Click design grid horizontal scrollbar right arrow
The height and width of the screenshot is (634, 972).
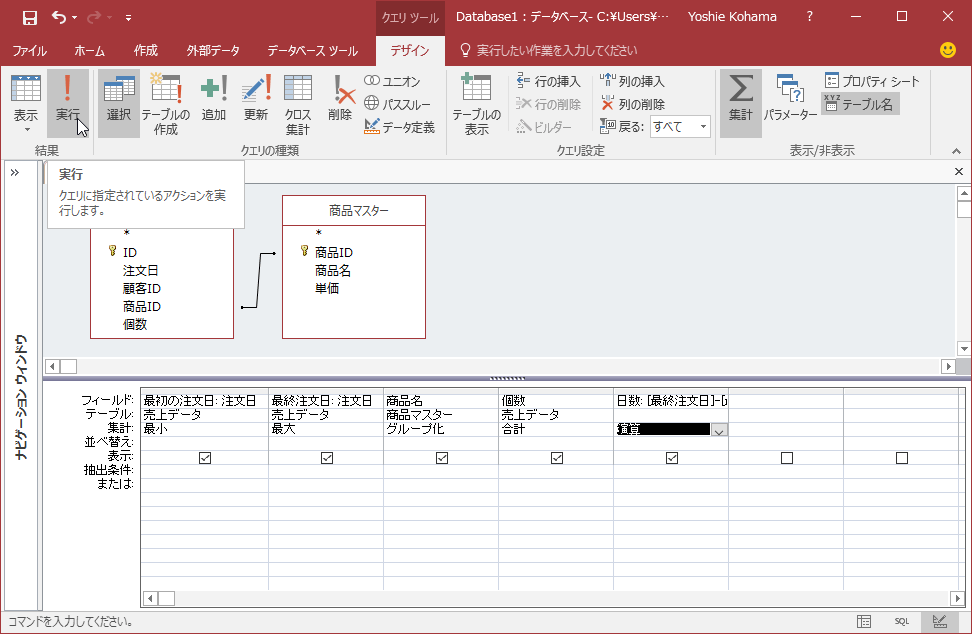[957, 599]
